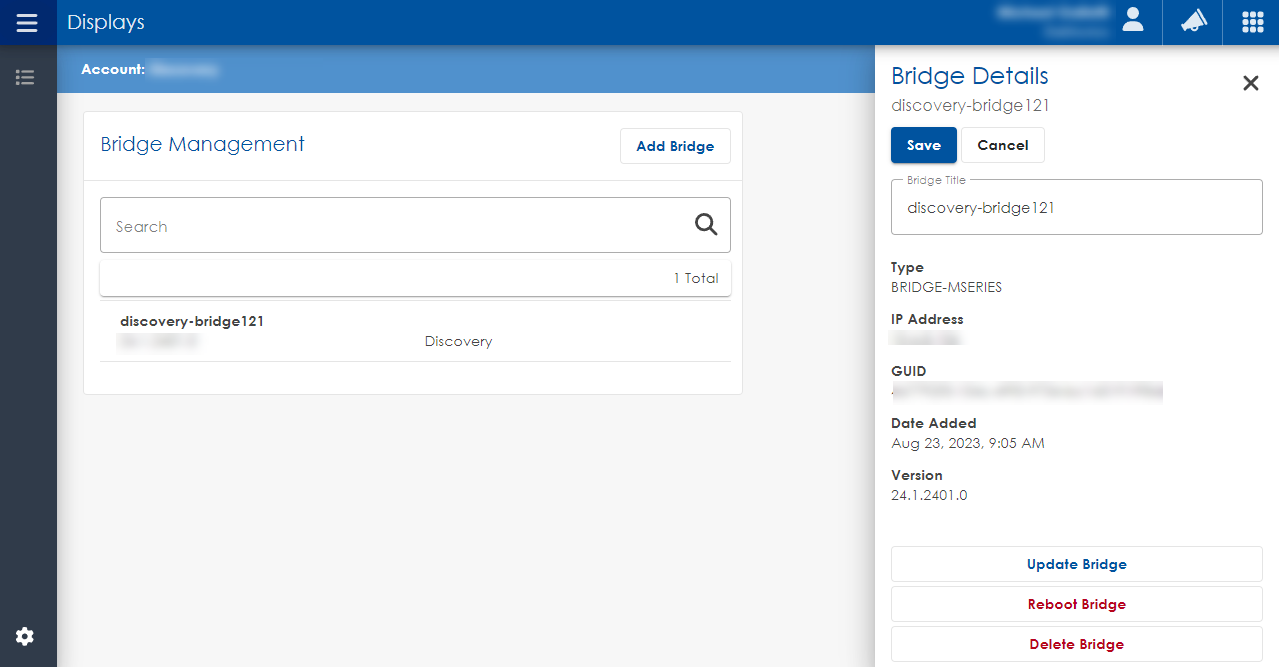This screenshot has width=1279, height=667.
Task: Cancel editing bridge details
Action: click(x=1002, y=145)
